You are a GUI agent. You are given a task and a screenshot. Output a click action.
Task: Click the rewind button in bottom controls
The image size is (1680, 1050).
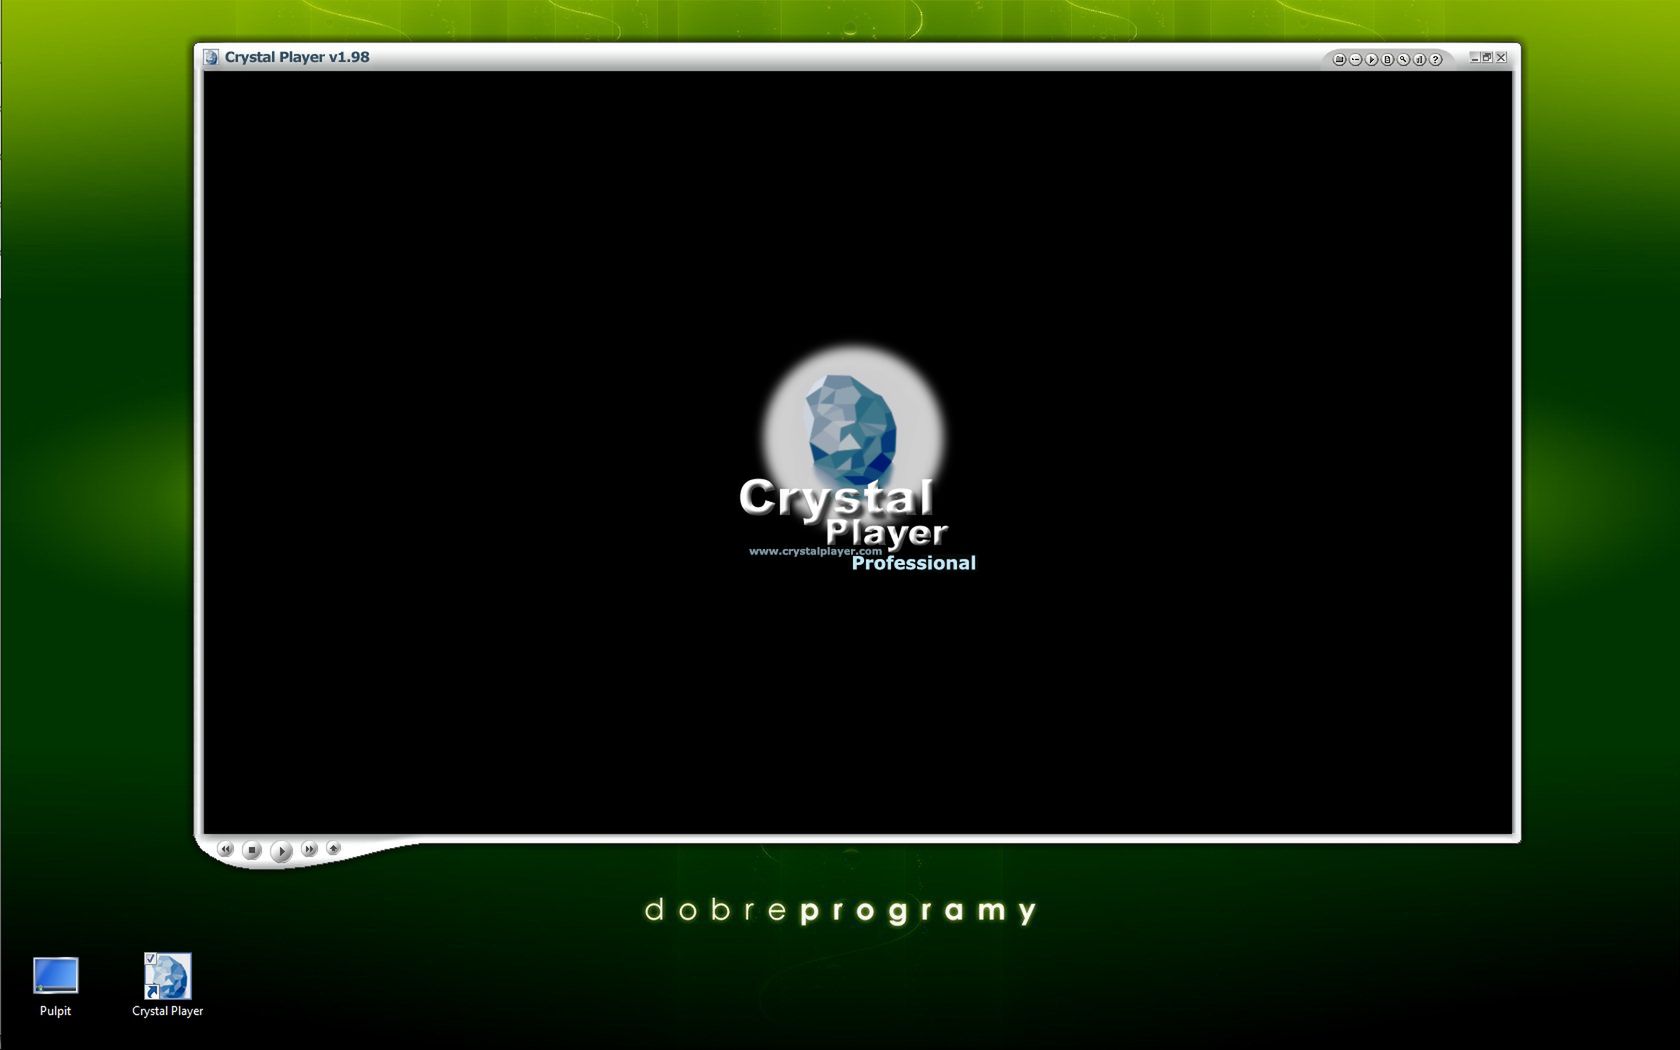click(225, 849)
